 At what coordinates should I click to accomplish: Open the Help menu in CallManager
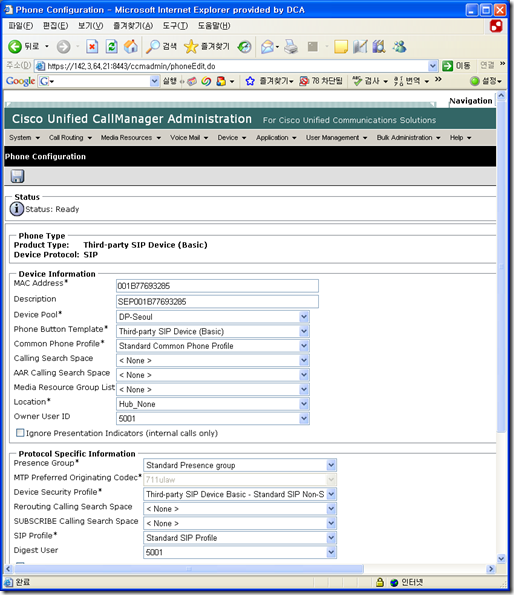pos(460,137)
